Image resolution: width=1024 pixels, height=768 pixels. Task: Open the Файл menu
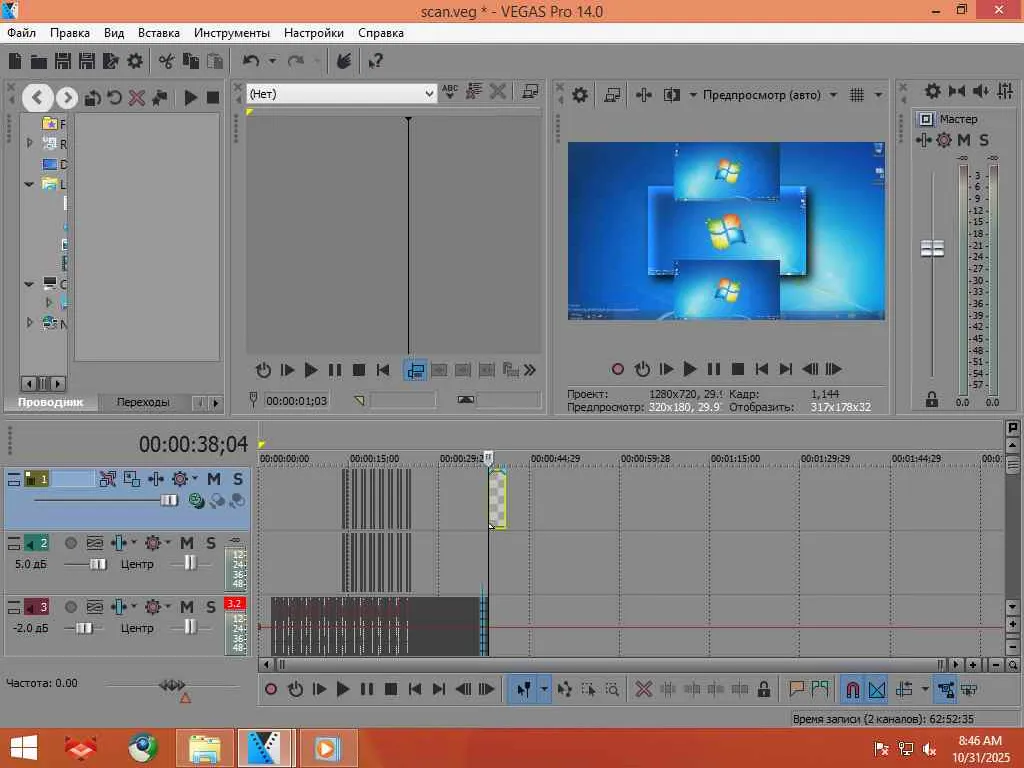point(22,33)
